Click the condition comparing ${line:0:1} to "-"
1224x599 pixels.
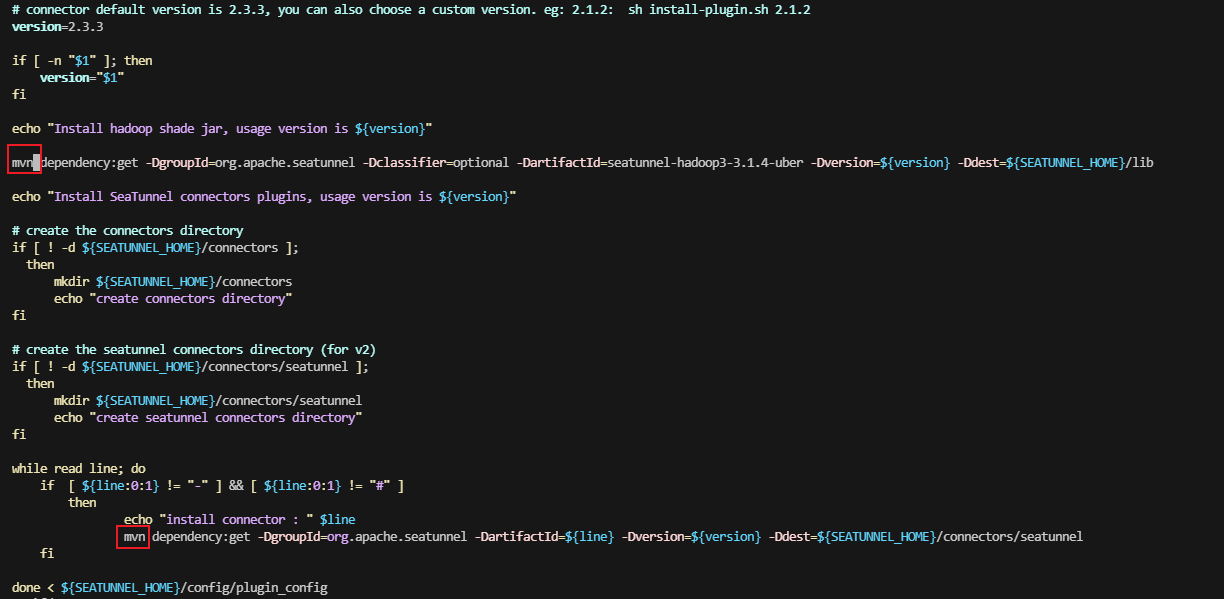point(145,485)
